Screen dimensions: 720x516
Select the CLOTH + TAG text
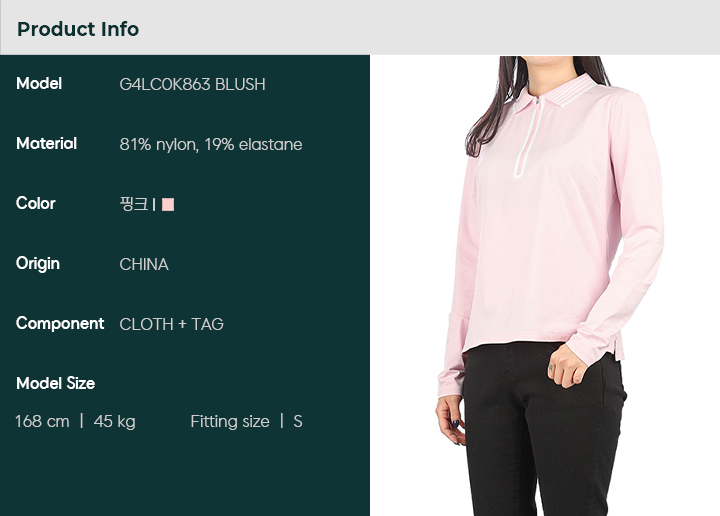[172, 325]
